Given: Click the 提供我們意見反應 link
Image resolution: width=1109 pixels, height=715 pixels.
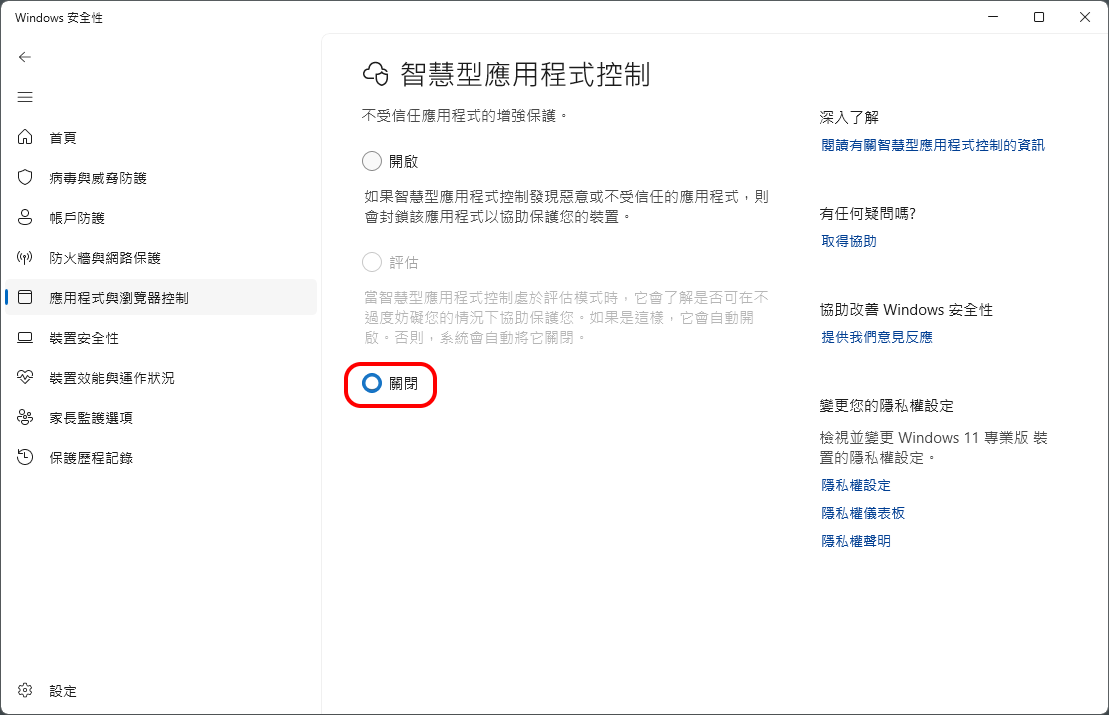Looking at the screenshot, I should pos(877,337).
